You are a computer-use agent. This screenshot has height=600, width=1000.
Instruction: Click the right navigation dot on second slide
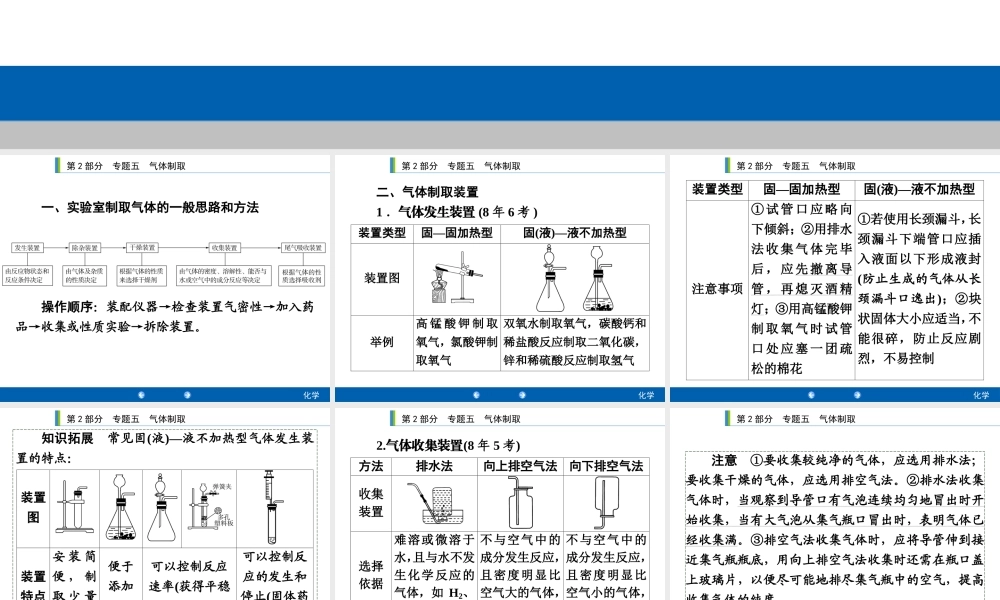(x=523, y=394)
